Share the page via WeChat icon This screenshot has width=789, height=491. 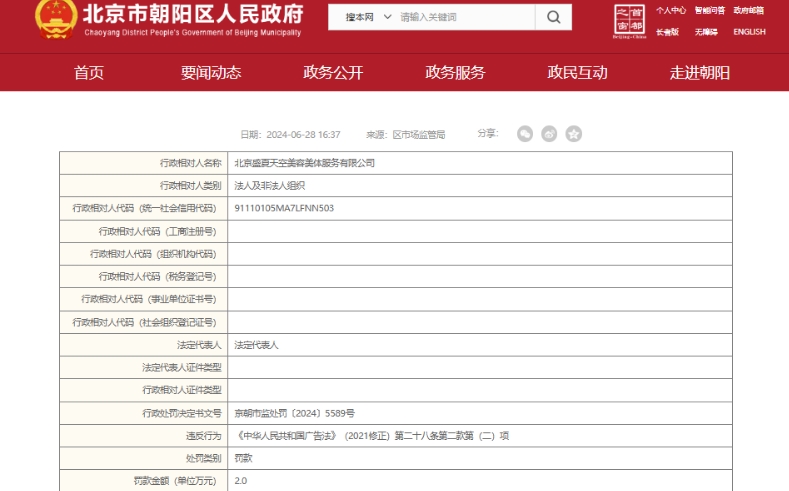pyautogui.click(x=525, y=134)
